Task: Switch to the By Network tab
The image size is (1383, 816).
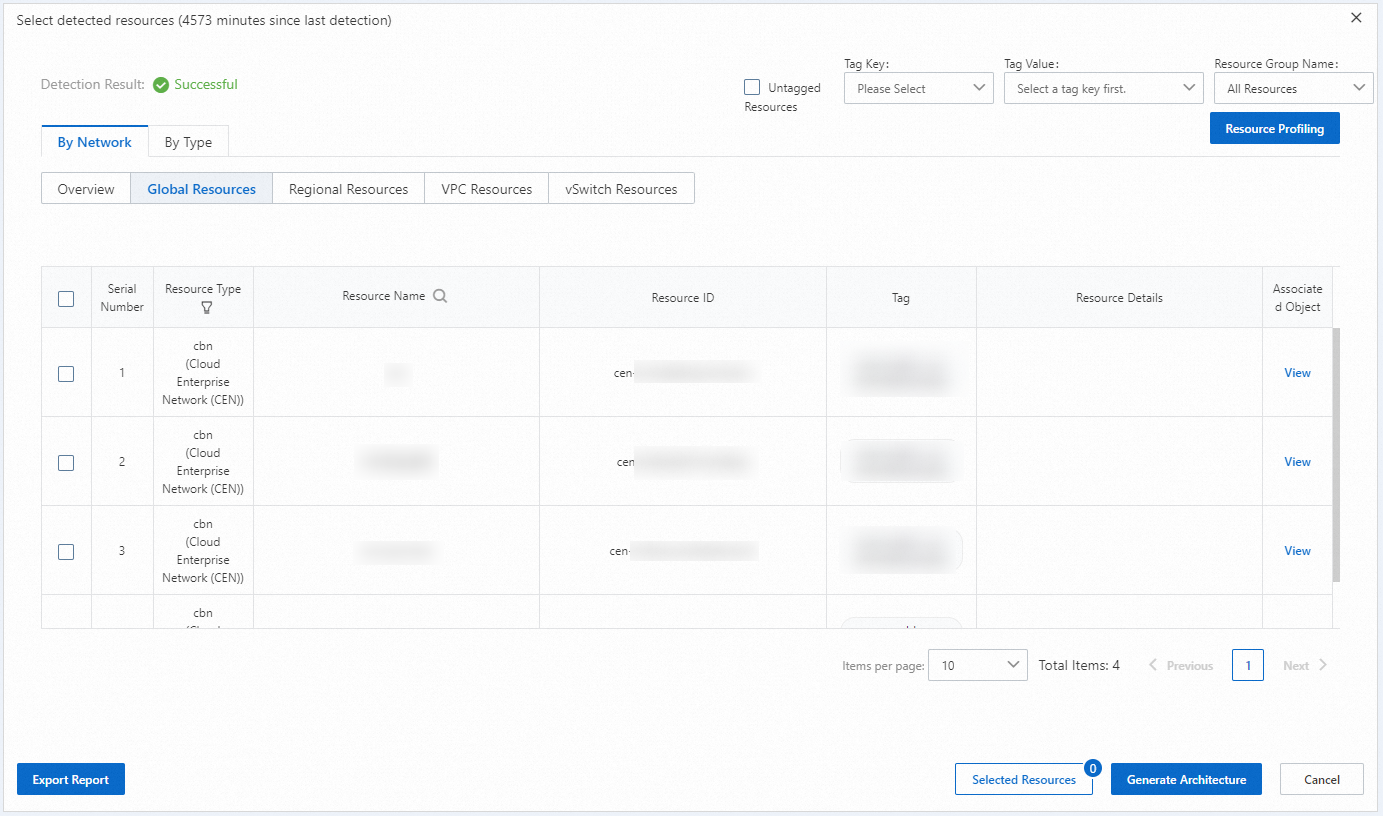Action: pos(95,142)
